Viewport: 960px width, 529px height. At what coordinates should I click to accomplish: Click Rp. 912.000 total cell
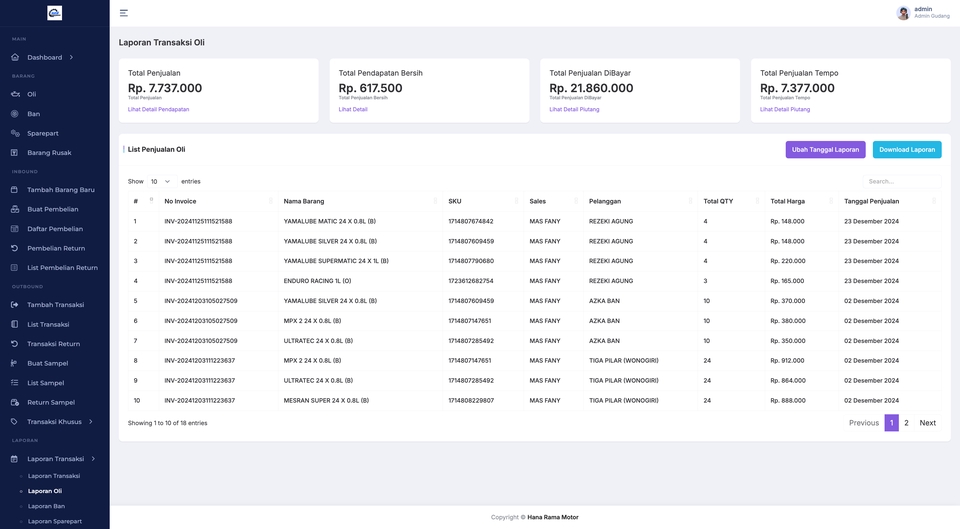(x=787, y=361)
